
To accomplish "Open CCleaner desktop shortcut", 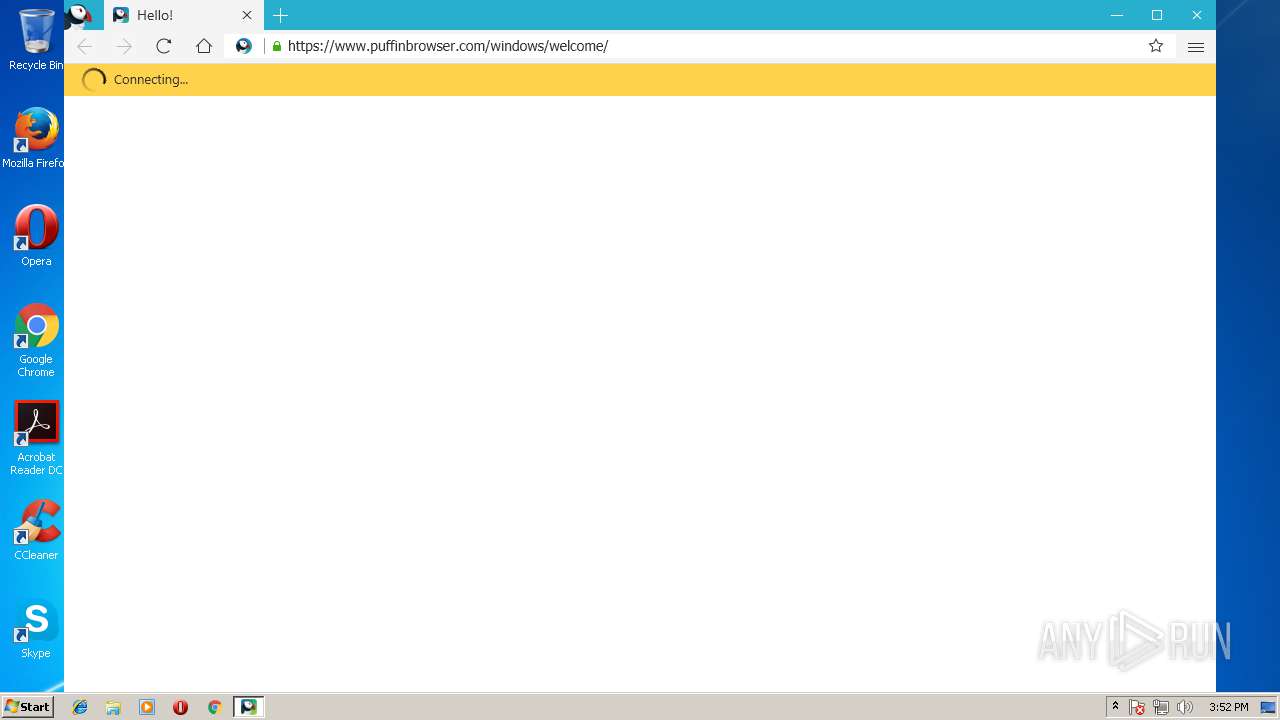I will pyautogui.click(x=36, y=530).
